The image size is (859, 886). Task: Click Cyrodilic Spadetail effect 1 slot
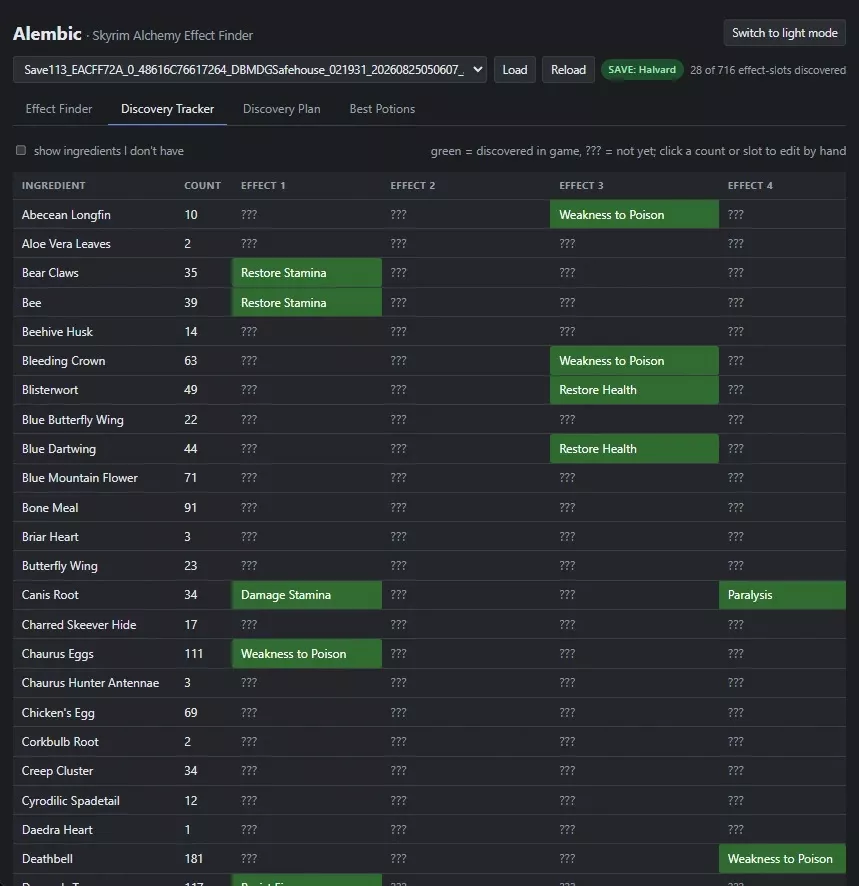(x=249, y=800)
